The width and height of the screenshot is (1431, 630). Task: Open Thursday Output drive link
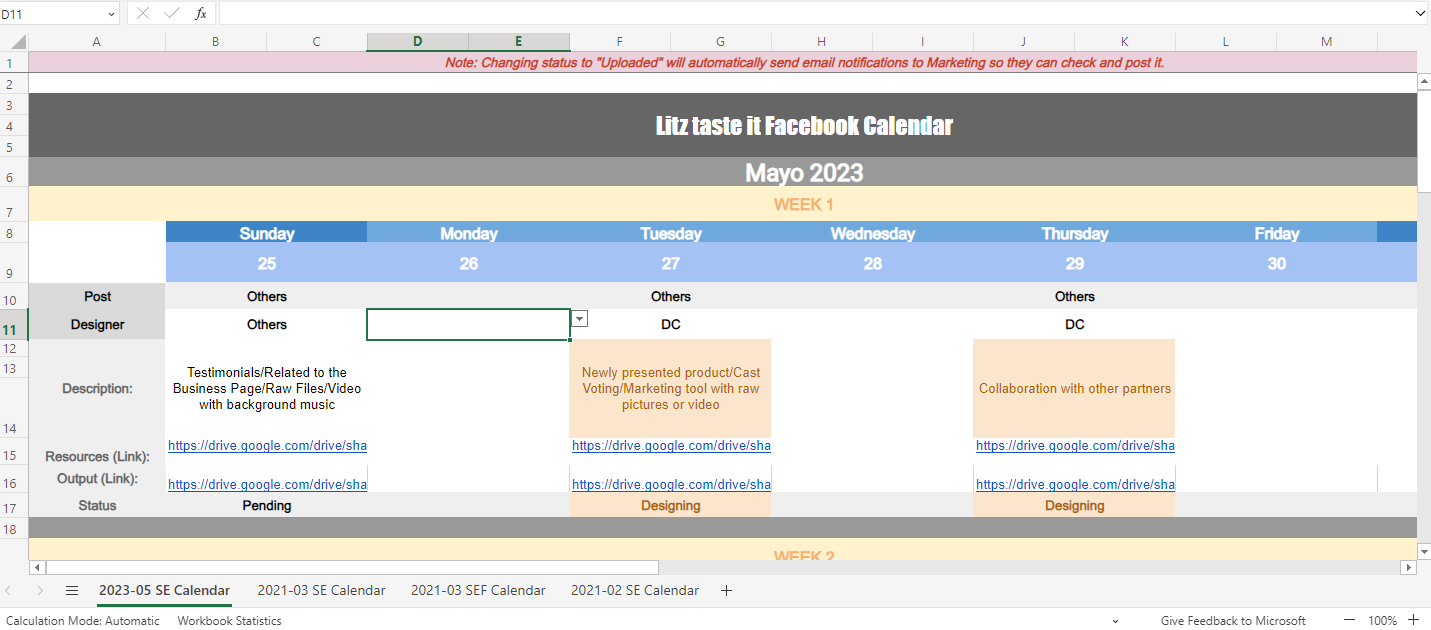(x=1075, y=484)
